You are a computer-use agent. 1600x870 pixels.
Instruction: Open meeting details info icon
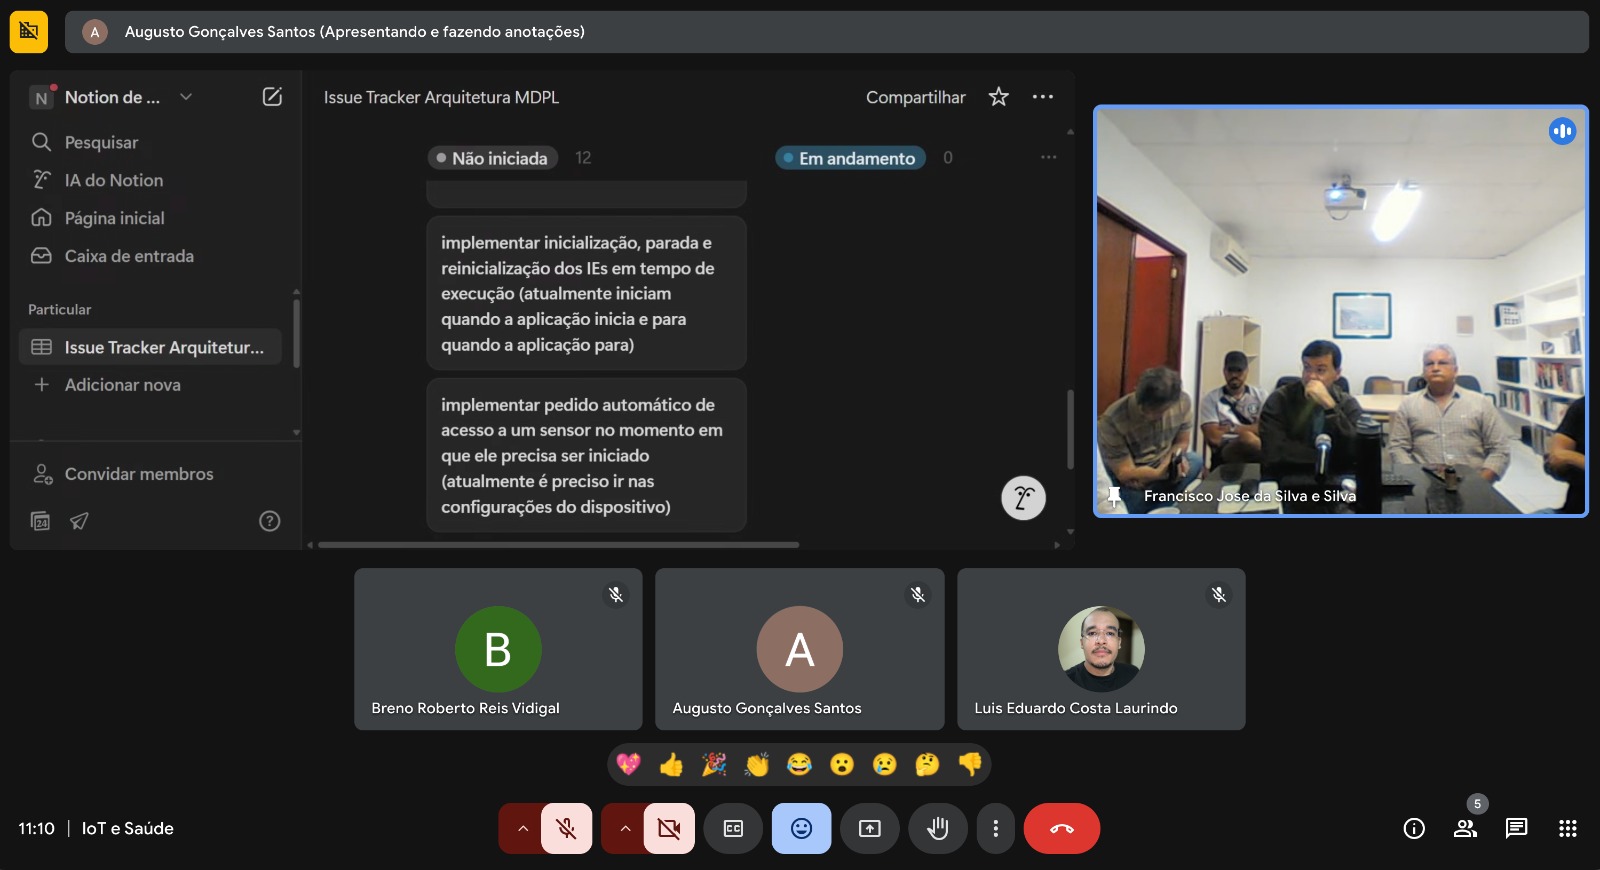[x=1414, y=828]
